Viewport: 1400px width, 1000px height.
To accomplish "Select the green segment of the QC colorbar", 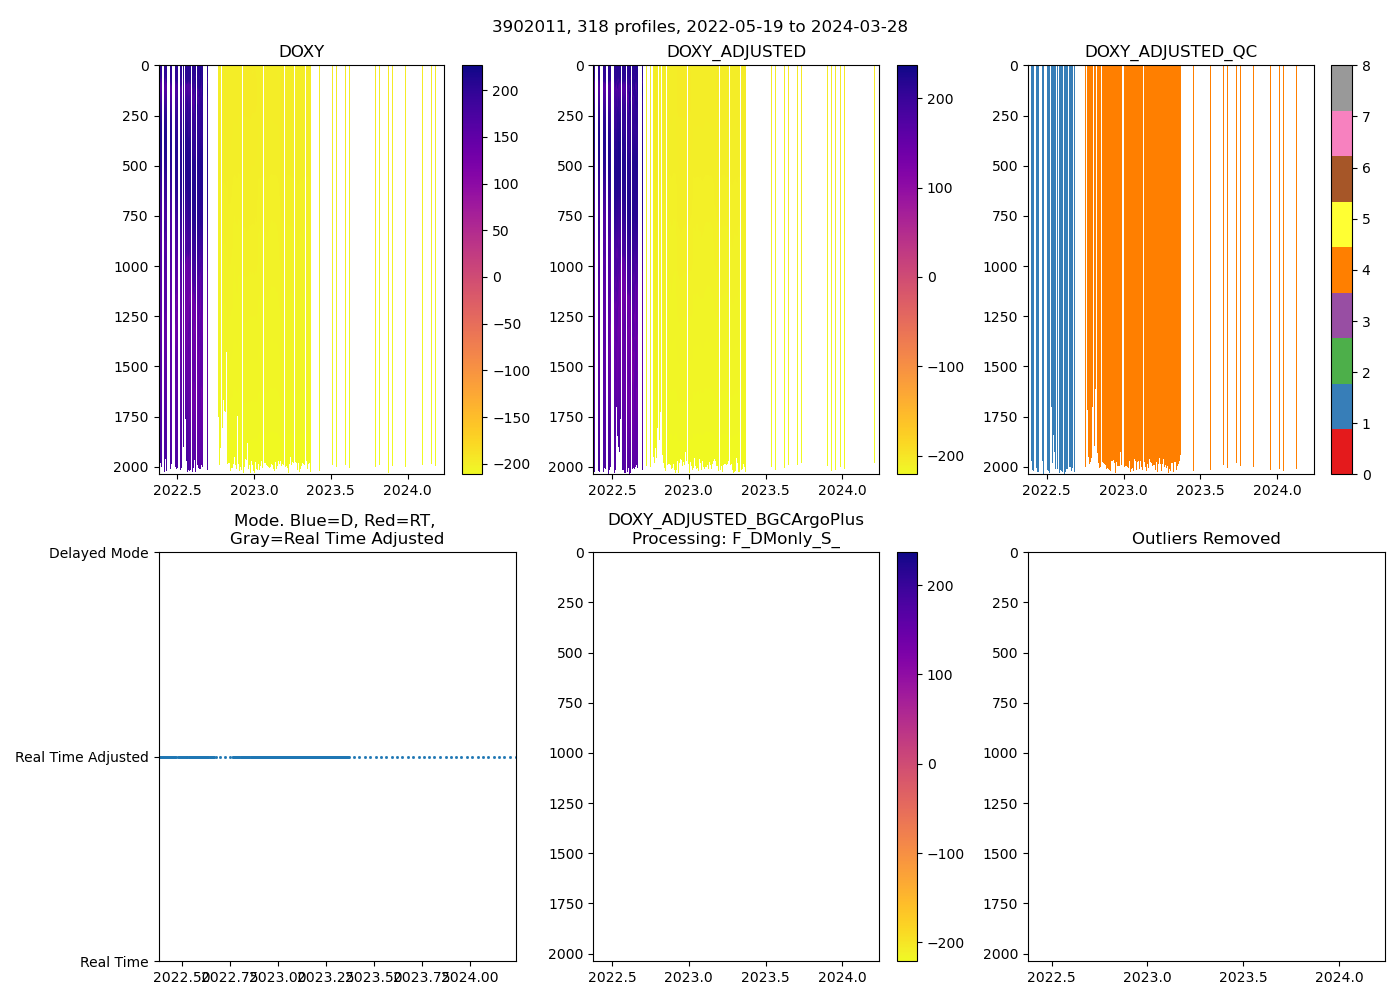I will click(1341, 361).
